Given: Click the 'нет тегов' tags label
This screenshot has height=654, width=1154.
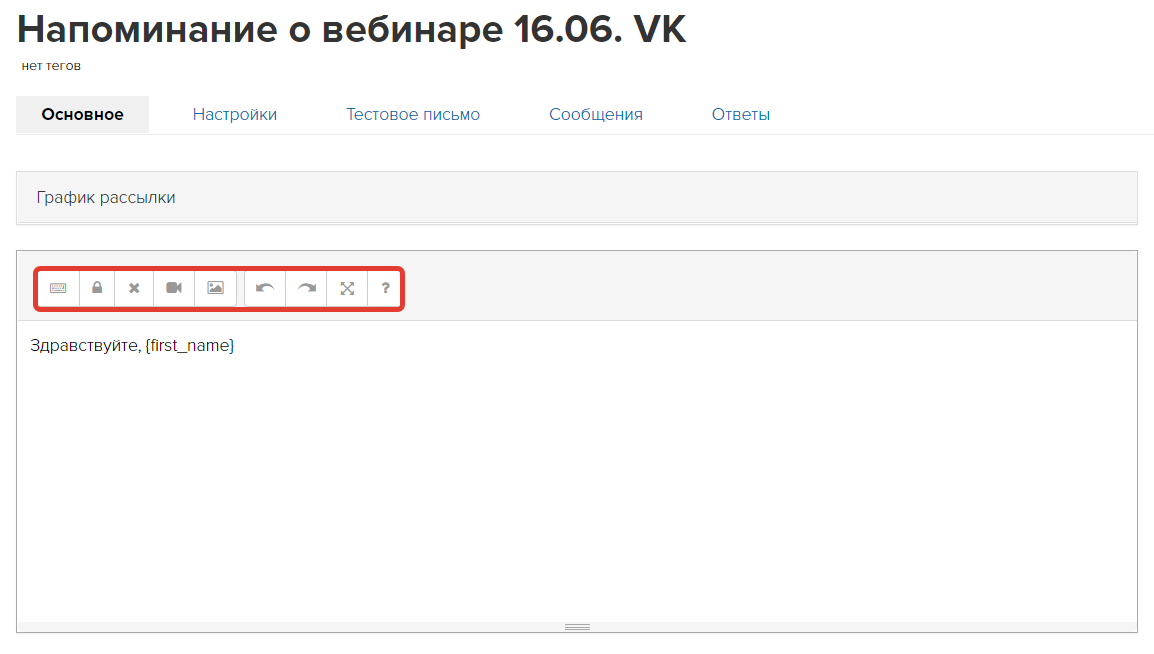Looking at the screenshot, I should point(52,66).
